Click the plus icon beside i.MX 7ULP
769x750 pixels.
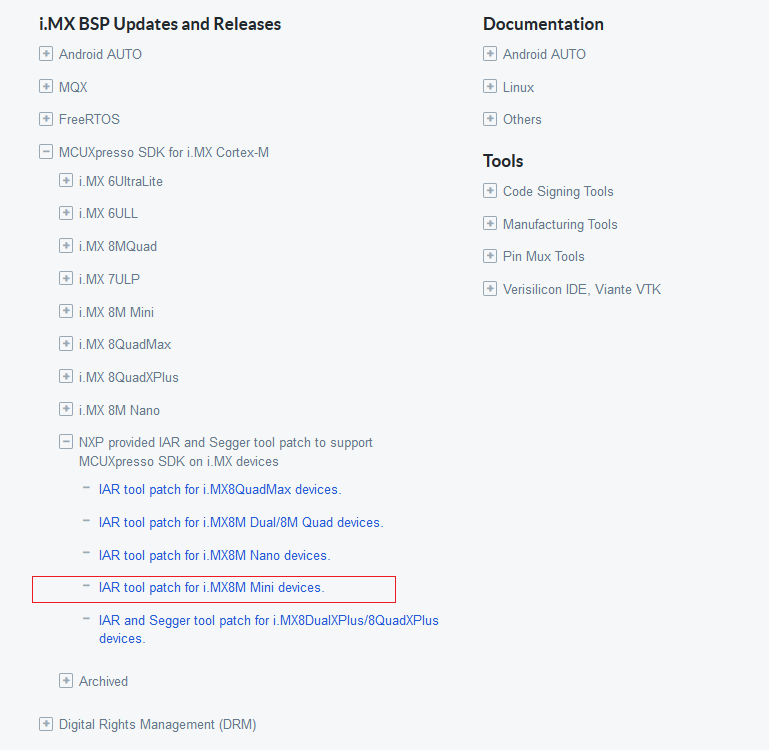coord(66,279)
